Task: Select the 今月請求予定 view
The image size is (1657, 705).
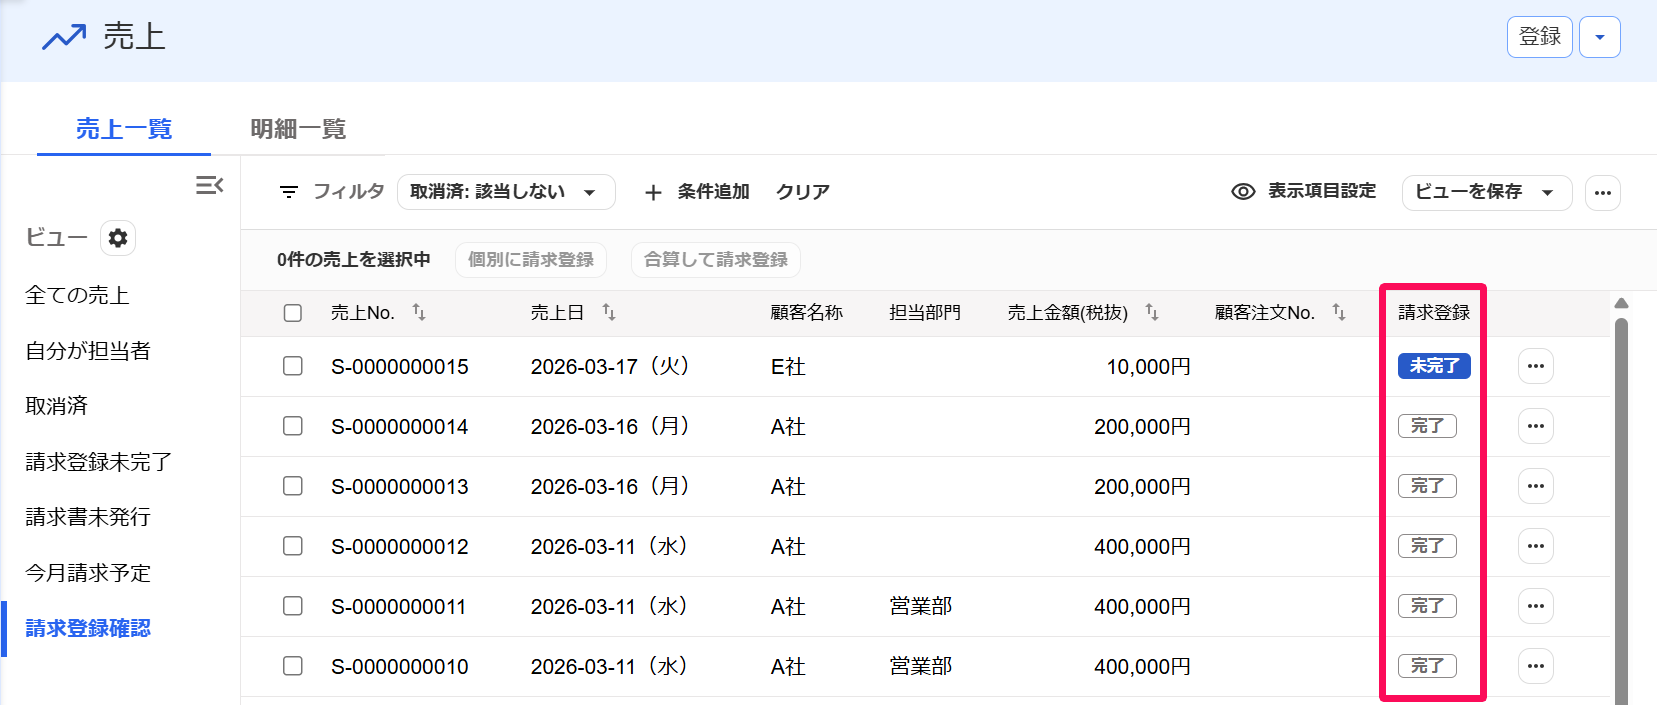Action: [88, 573]
